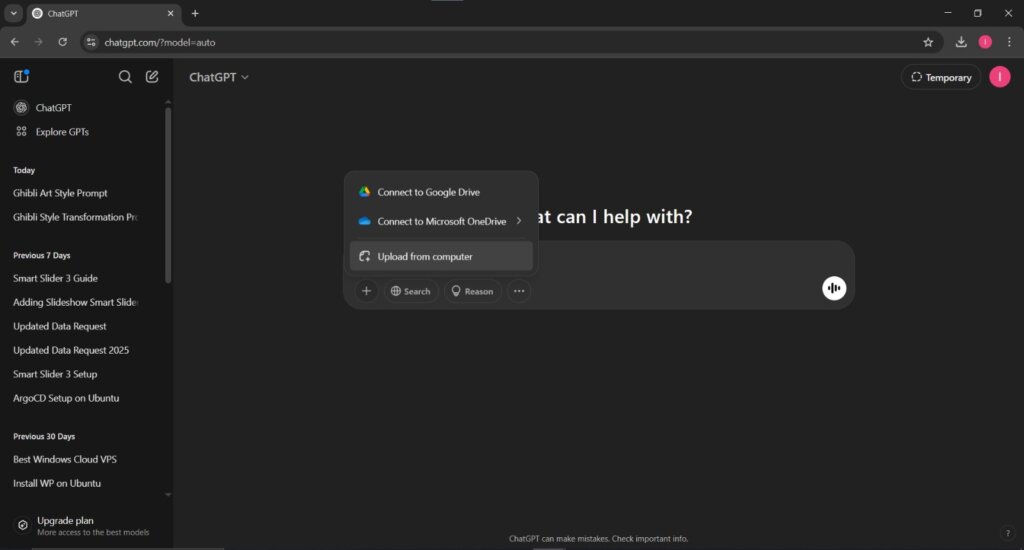
Task: Open the ChatGPT model selector dropdown
Action: pyautogui.click(x=219, y=77)
